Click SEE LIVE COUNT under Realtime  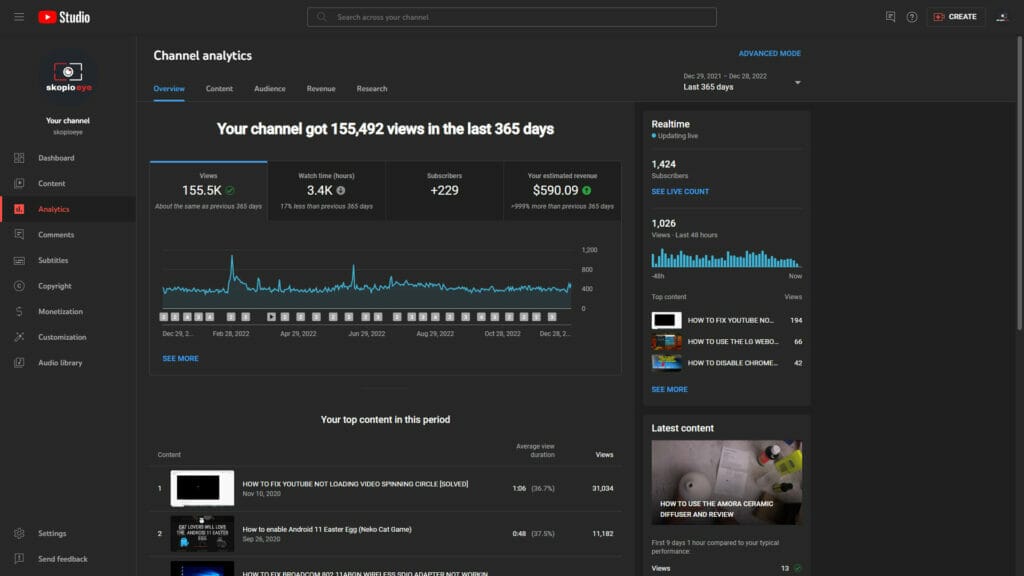681,189
